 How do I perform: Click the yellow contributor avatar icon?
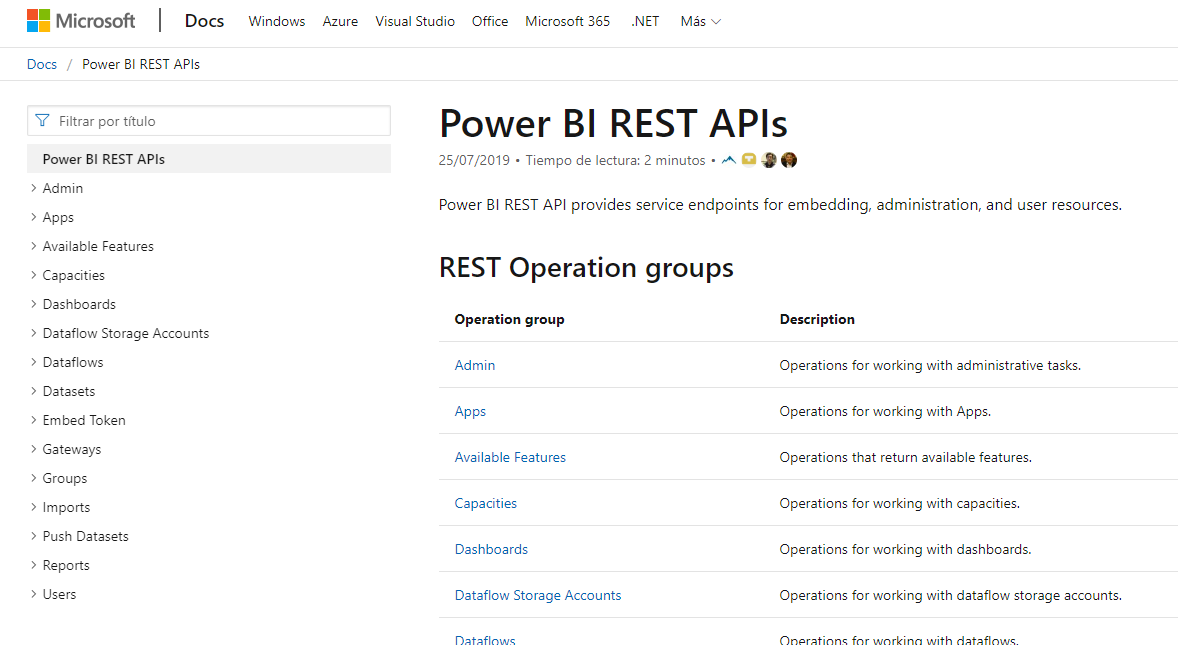[x=749, y=160]
